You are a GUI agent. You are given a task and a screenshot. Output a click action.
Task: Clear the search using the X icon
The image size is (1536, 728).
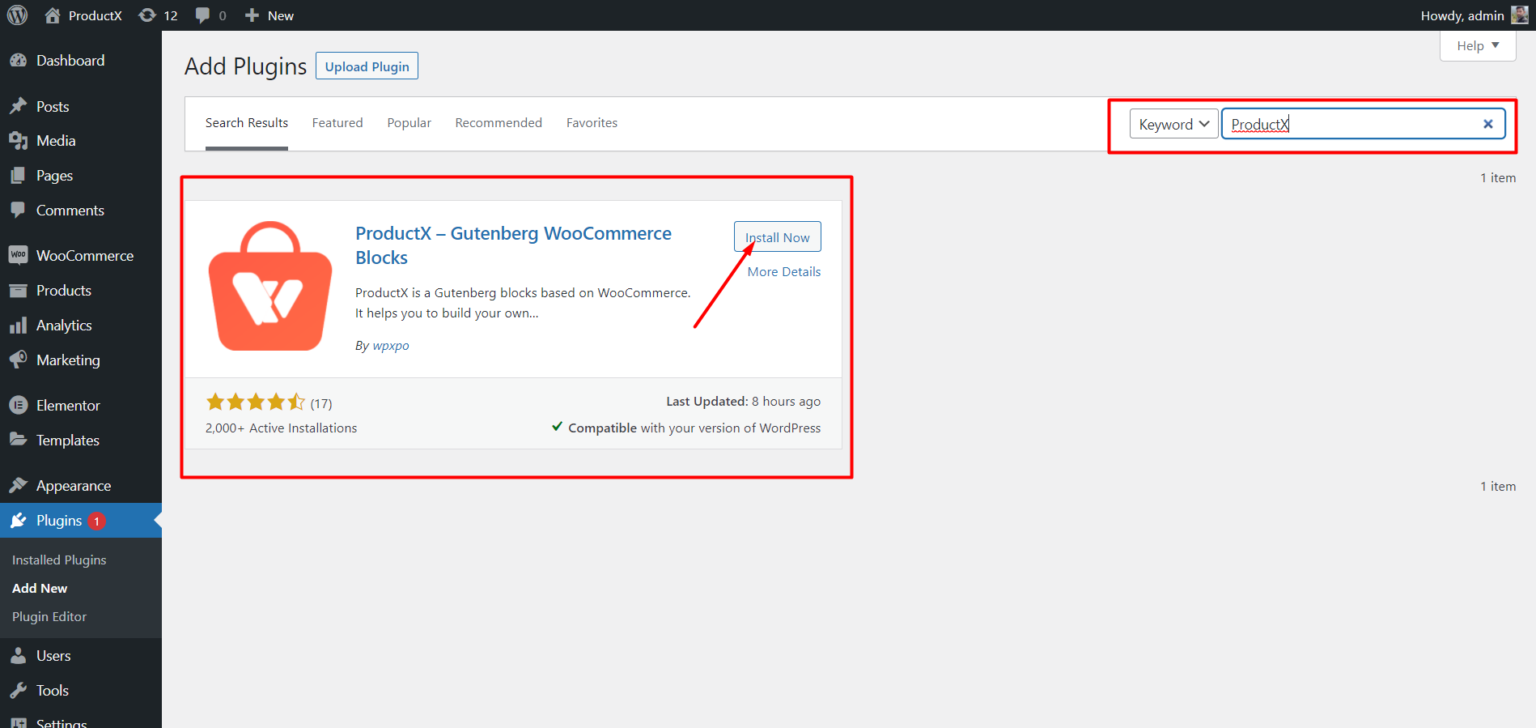click(x=1489, y=123)
